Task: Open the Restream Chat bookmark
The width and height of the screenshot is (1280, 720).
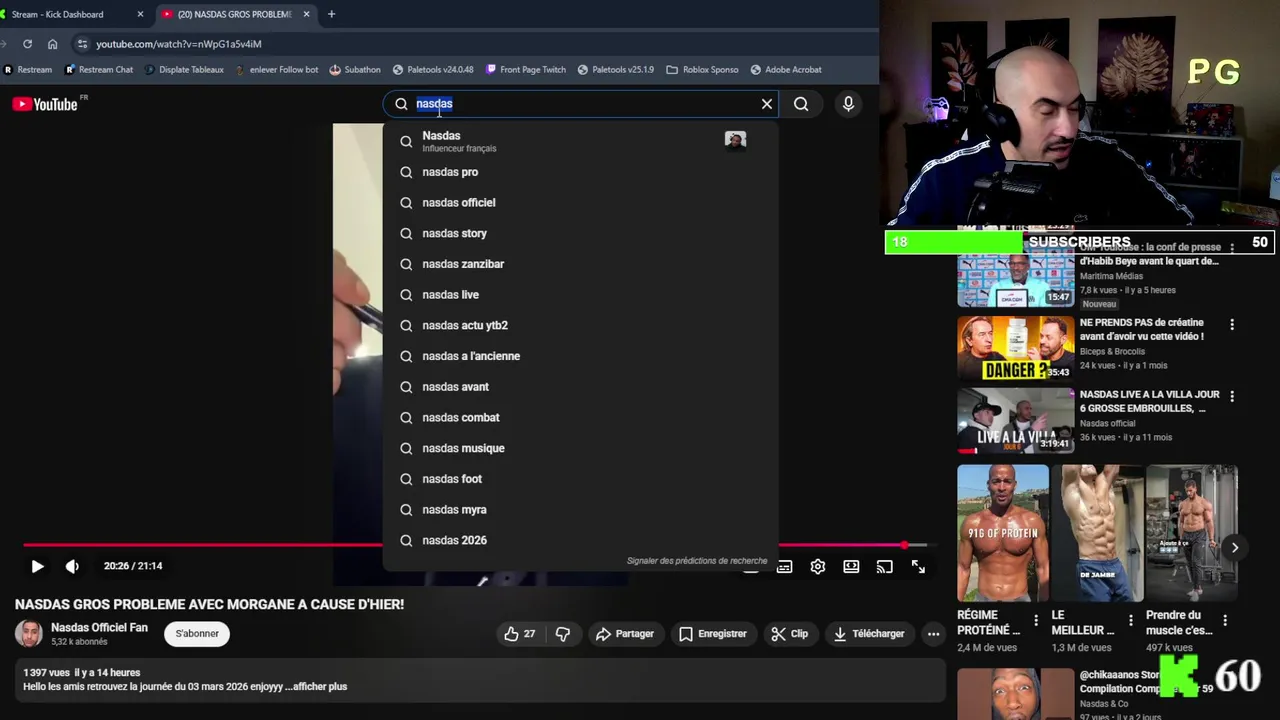Action: 99,70
